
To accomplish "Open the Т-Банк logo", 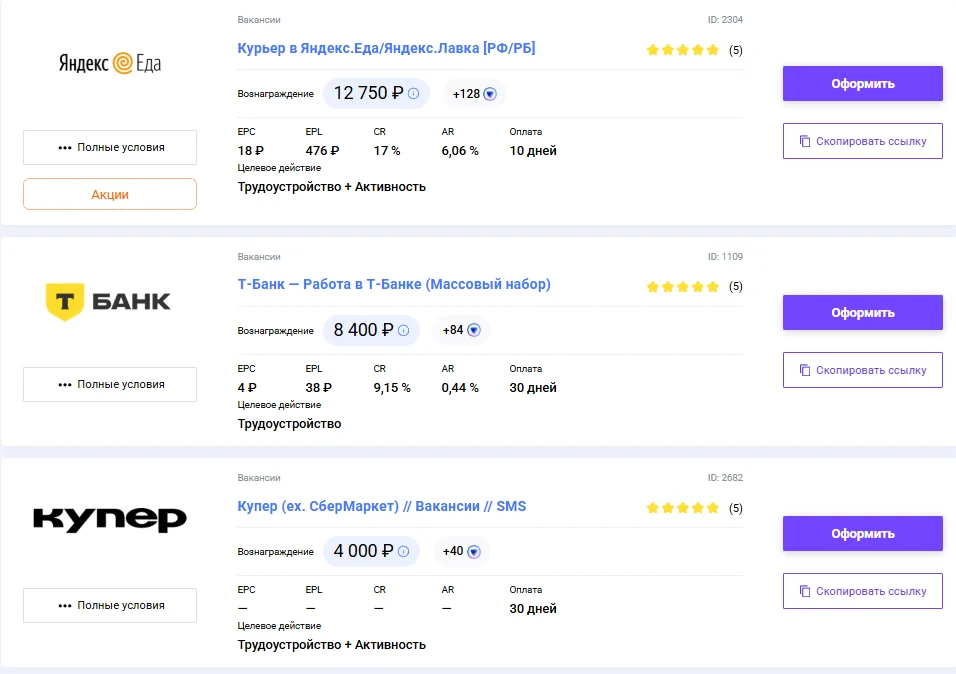I will (109, 301).
